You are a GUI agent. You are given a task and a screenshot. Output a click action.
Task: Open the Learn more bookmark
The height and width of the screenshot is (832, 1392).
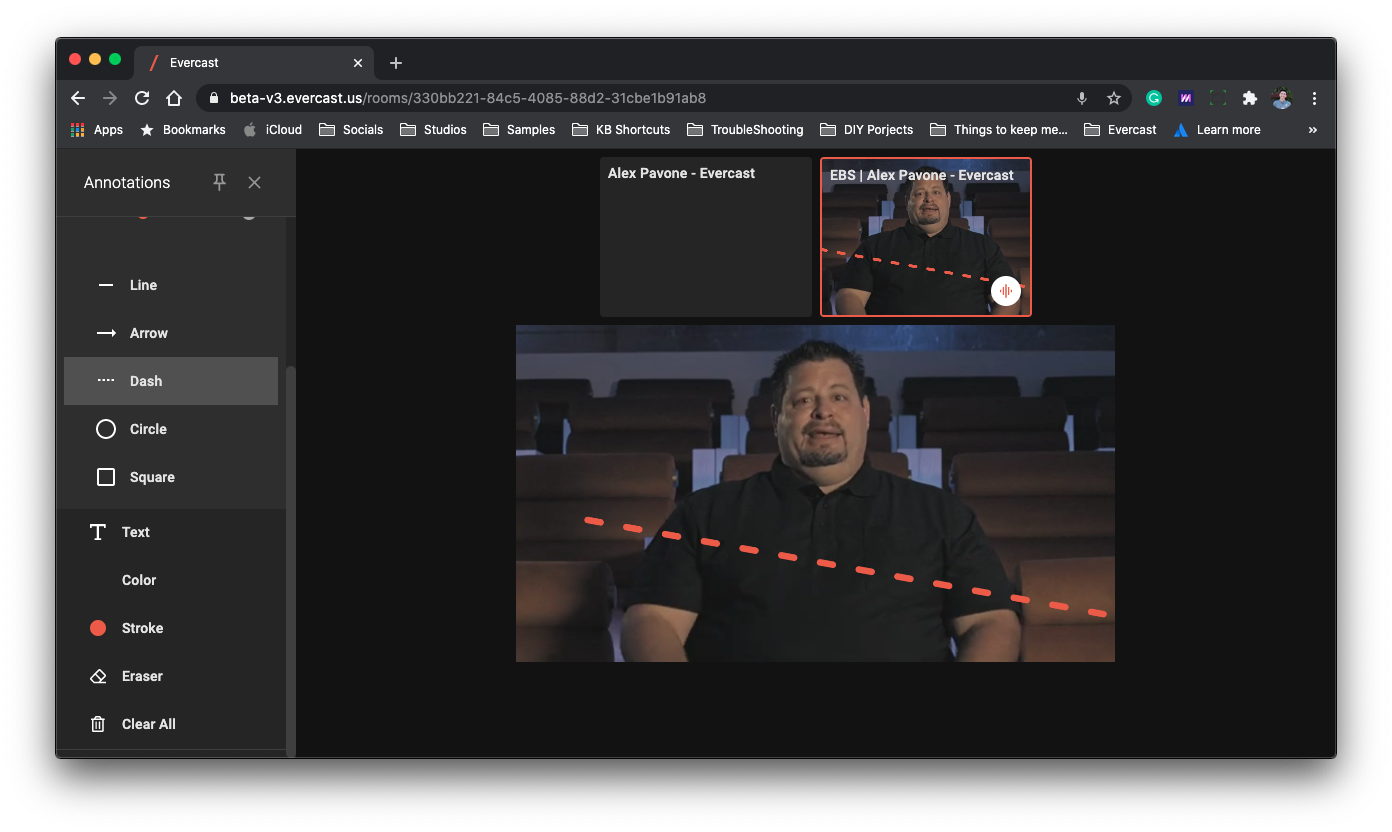(x=1217, y=130)
